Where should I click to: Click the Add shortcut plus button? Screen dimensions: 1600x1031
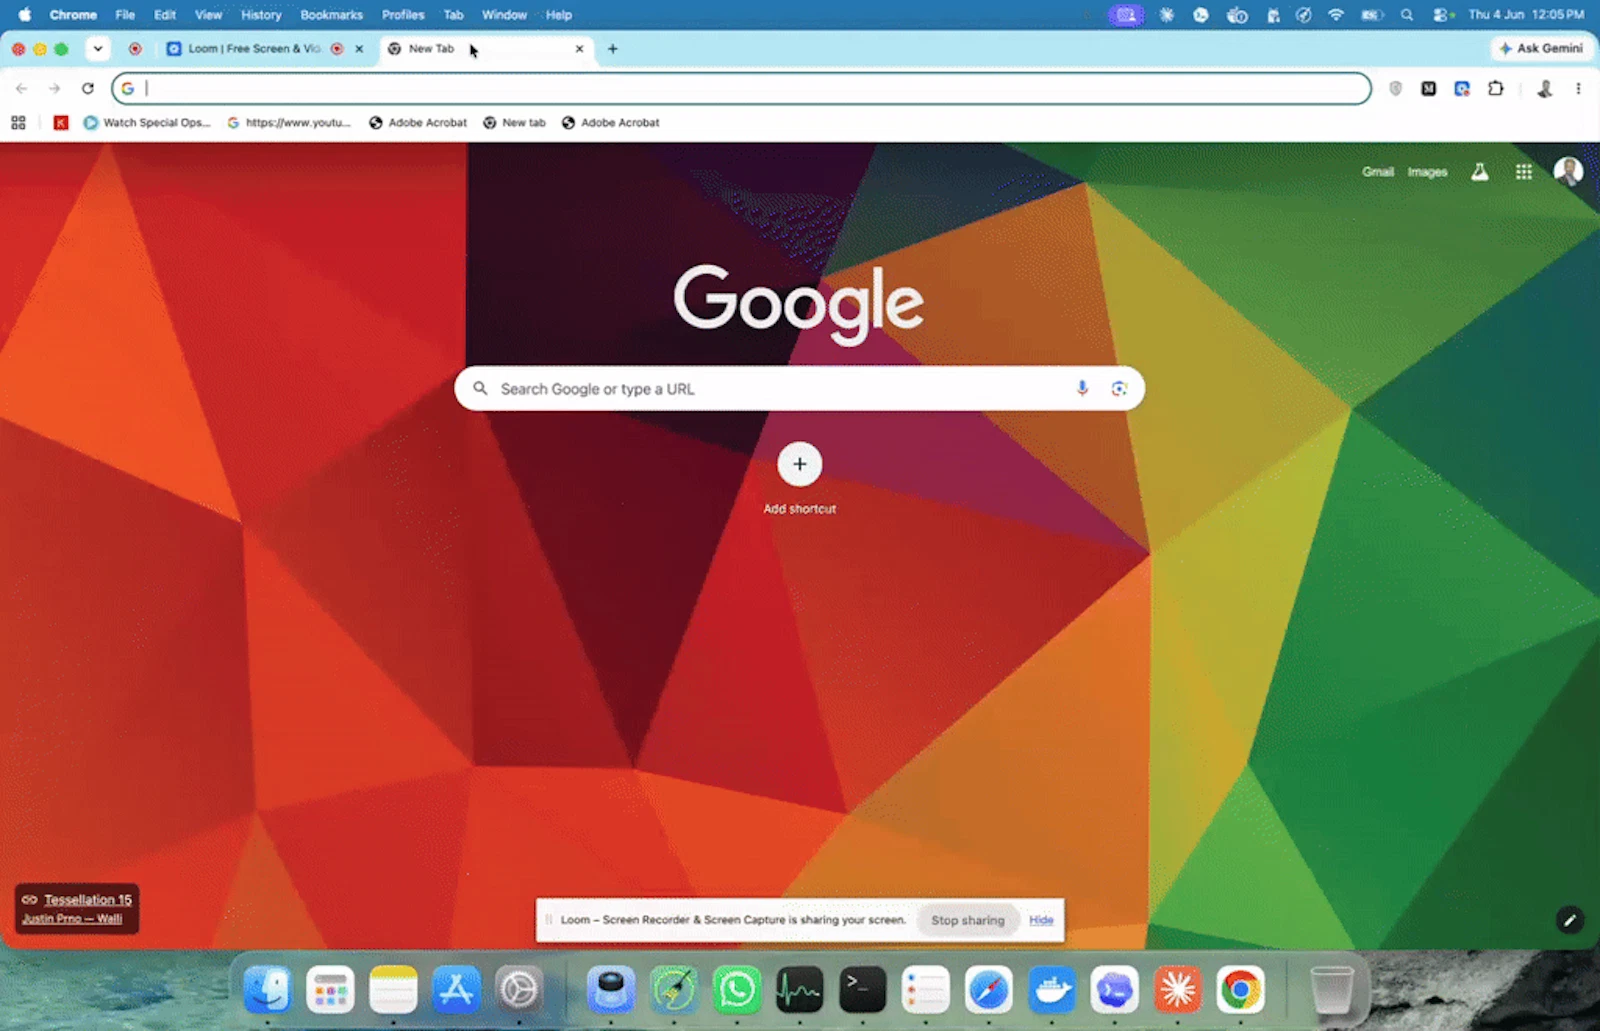click(799, 464)
